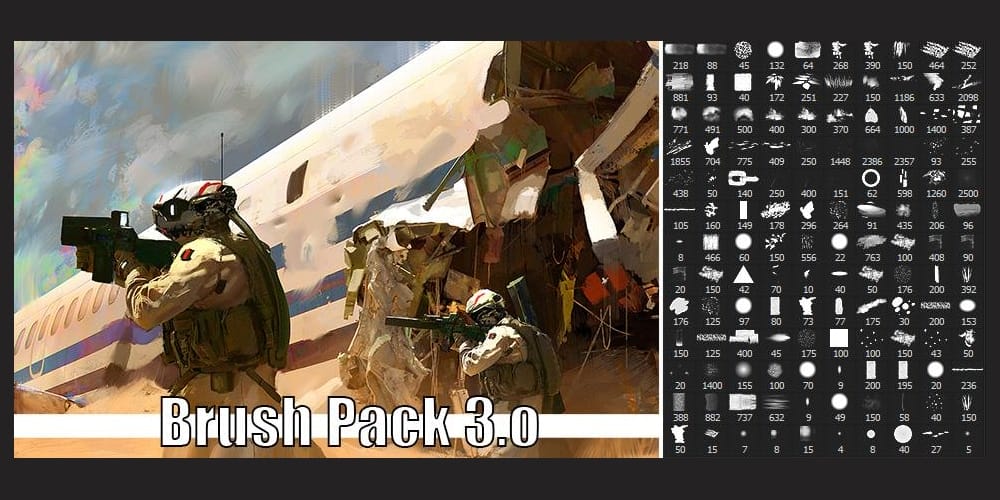The image size is (1000, 500).
Task: Choose the soft glow brush sized 2500
Action: click(967, 178)
